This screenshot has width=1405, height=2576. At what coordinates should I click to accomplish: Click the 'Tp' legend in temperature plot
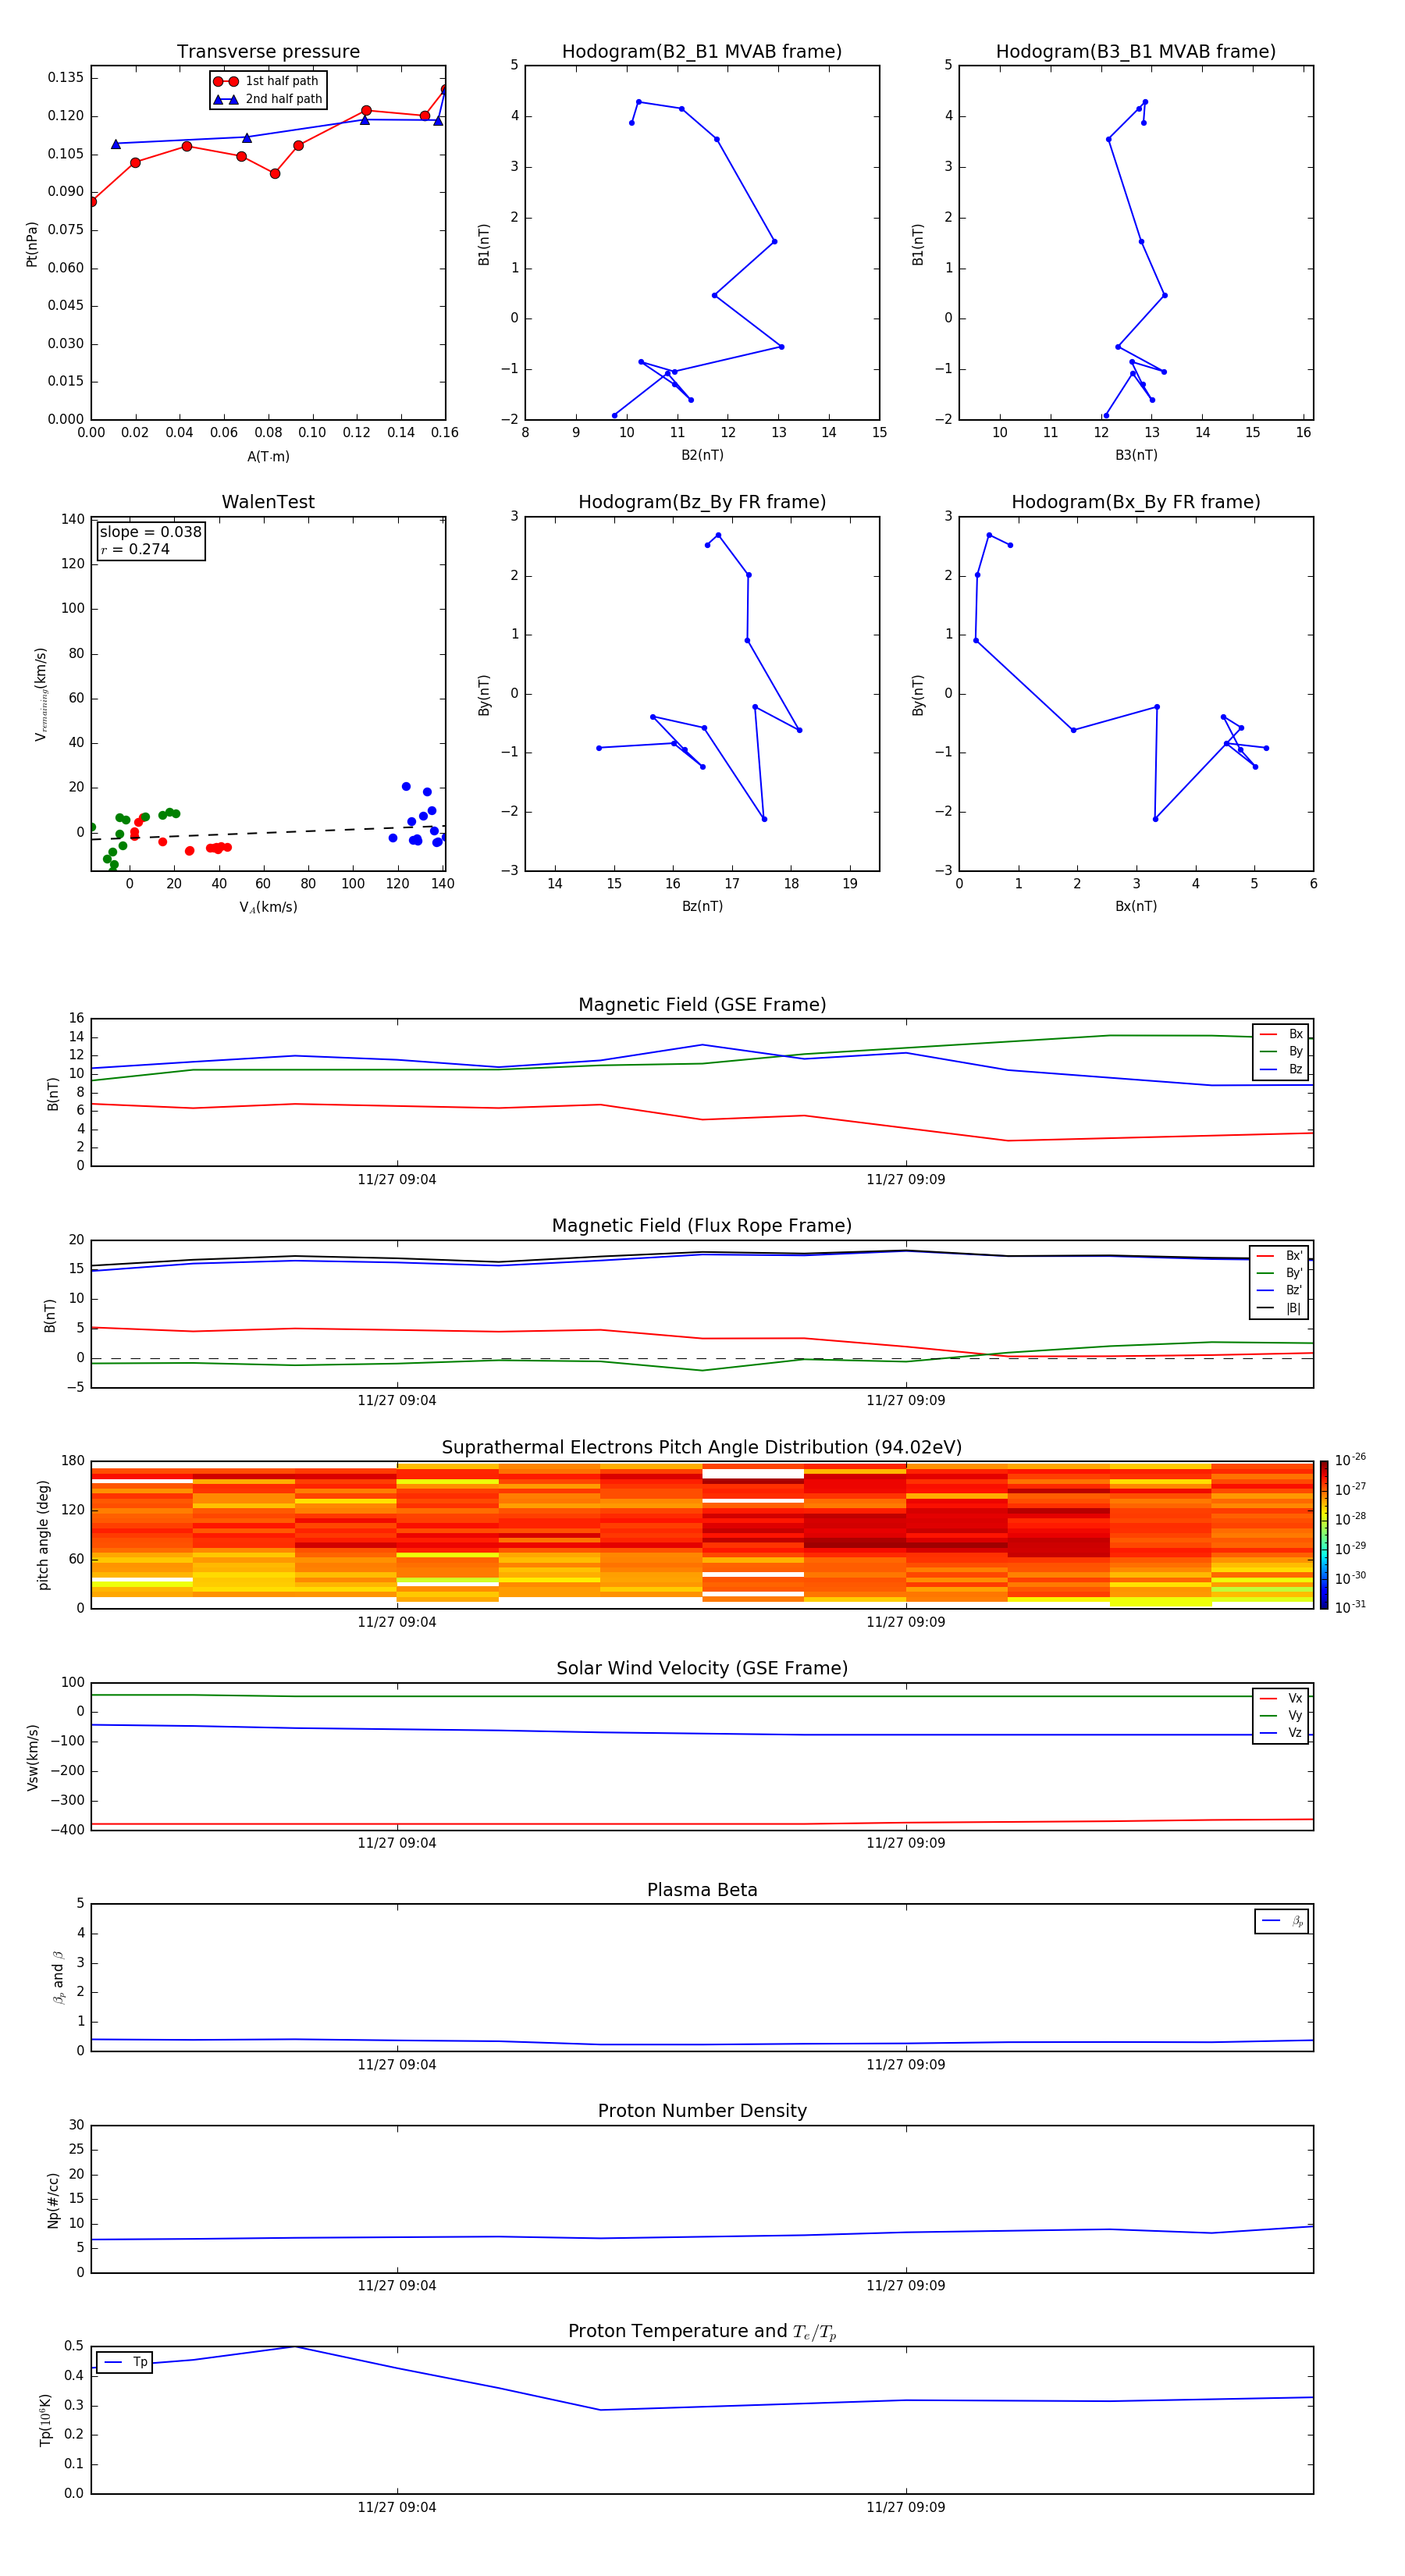point(125,2362)
